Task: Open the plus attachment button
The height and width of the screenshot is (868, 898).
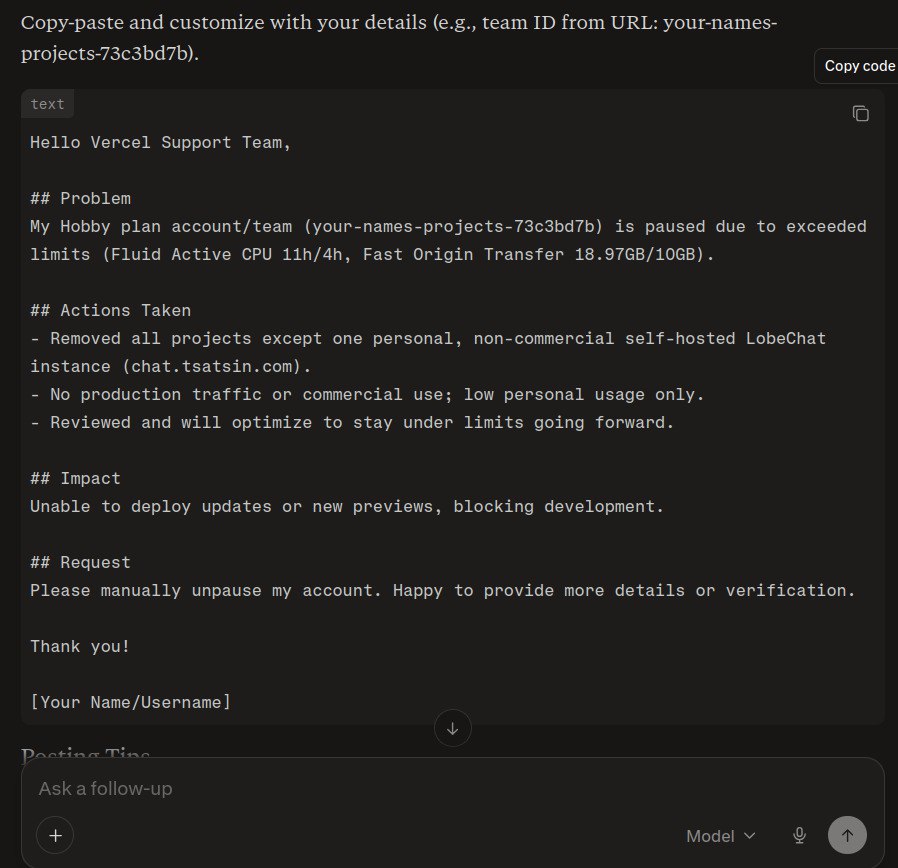Action: coord(55,835)
